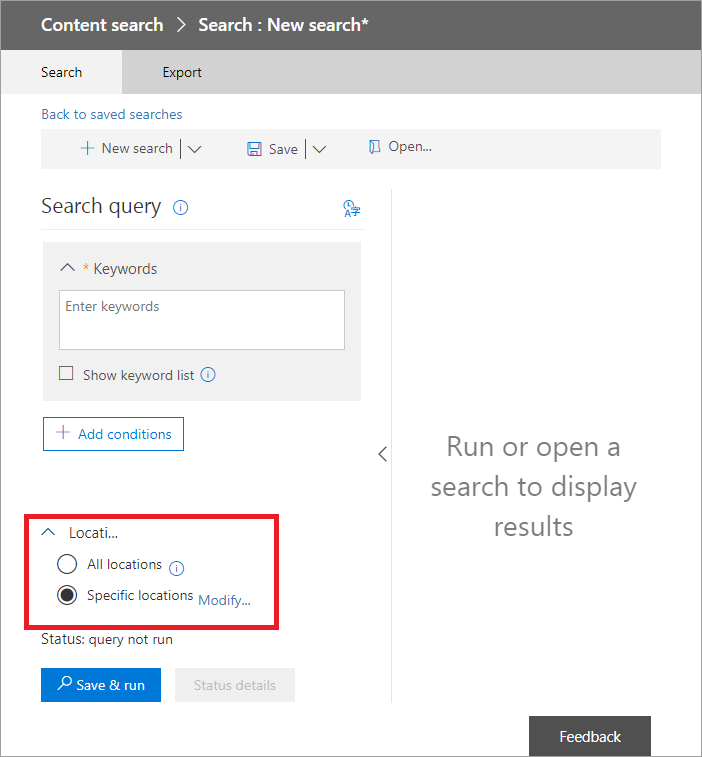Click the Status: query not run text
The width and height of the screenshot is (702, 757).
(107, 640)
